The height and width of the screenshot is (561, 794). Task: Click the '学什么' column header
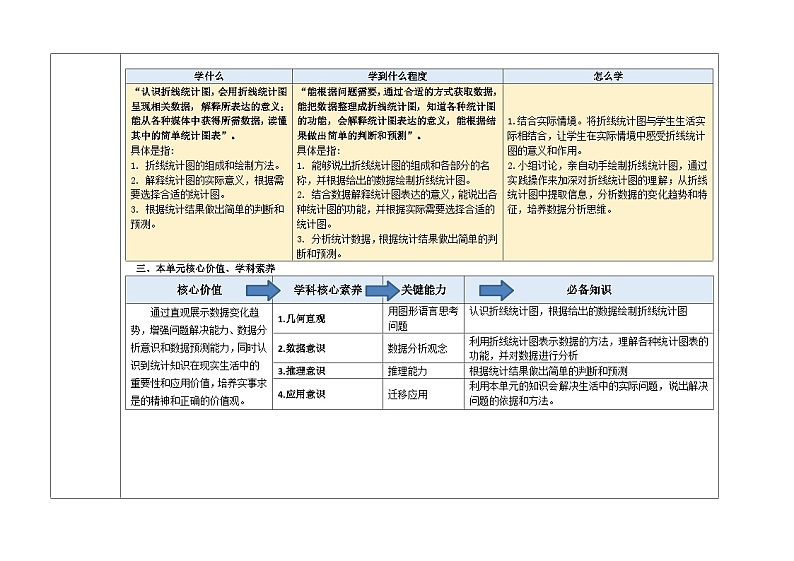[x=209, y=76]
